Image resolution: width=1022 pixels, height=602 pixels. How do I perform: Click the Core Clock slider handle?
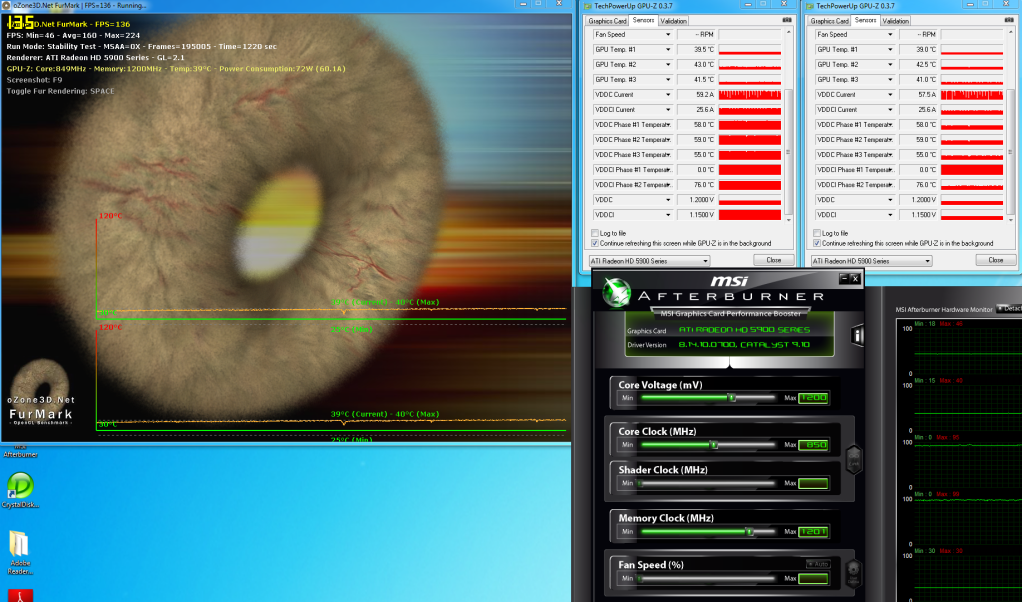coord(714,445)
